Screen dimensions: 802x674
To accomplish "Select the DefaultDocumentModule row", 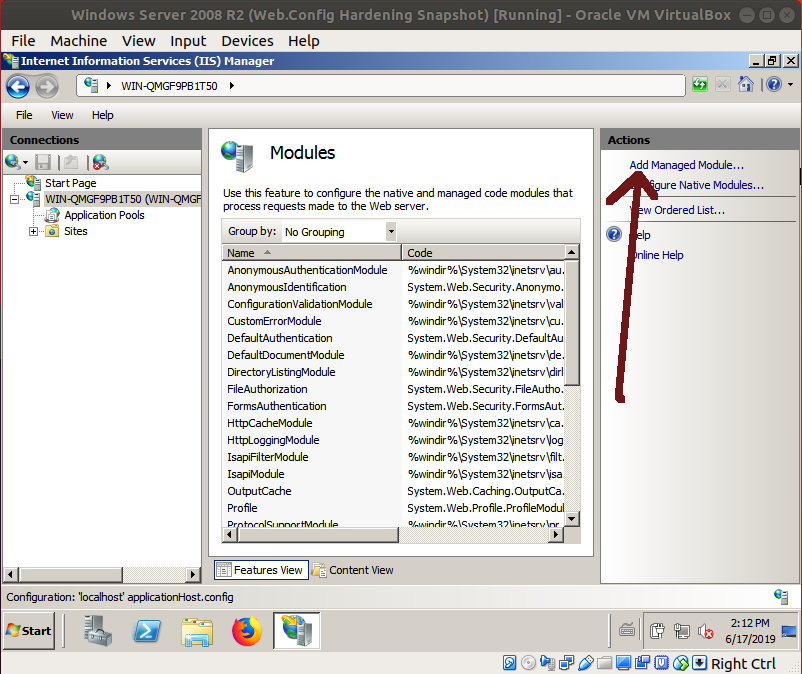I will pos(393,355).
